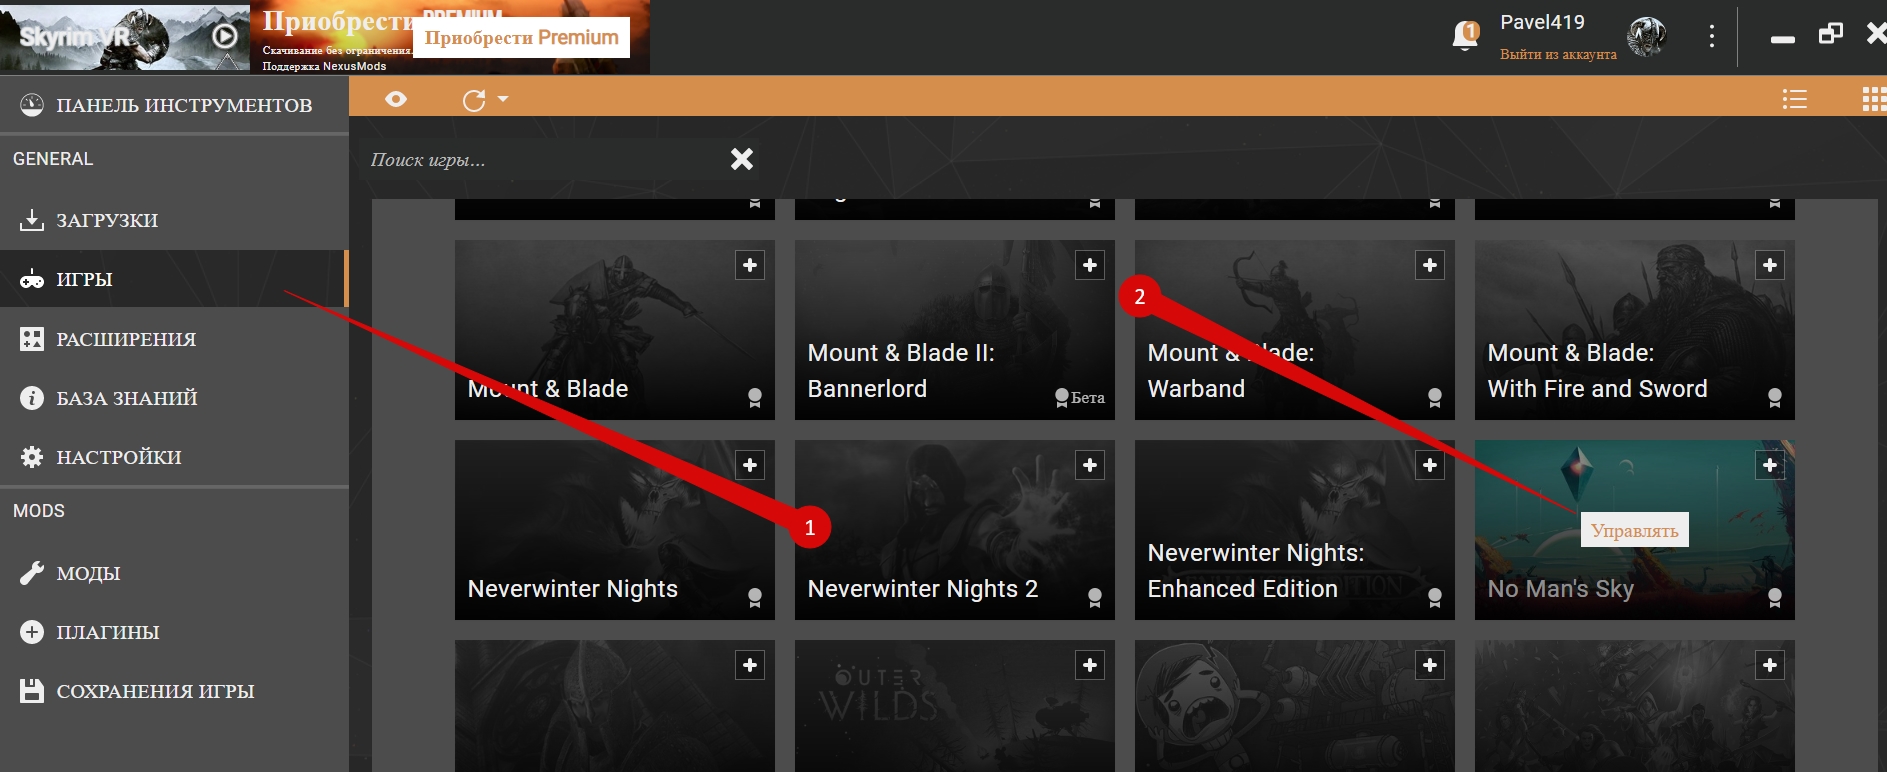Open the Downloads (ЗАГРУЗКИ) section
The height and width of the screenshot is (772, 1887).
174,220
